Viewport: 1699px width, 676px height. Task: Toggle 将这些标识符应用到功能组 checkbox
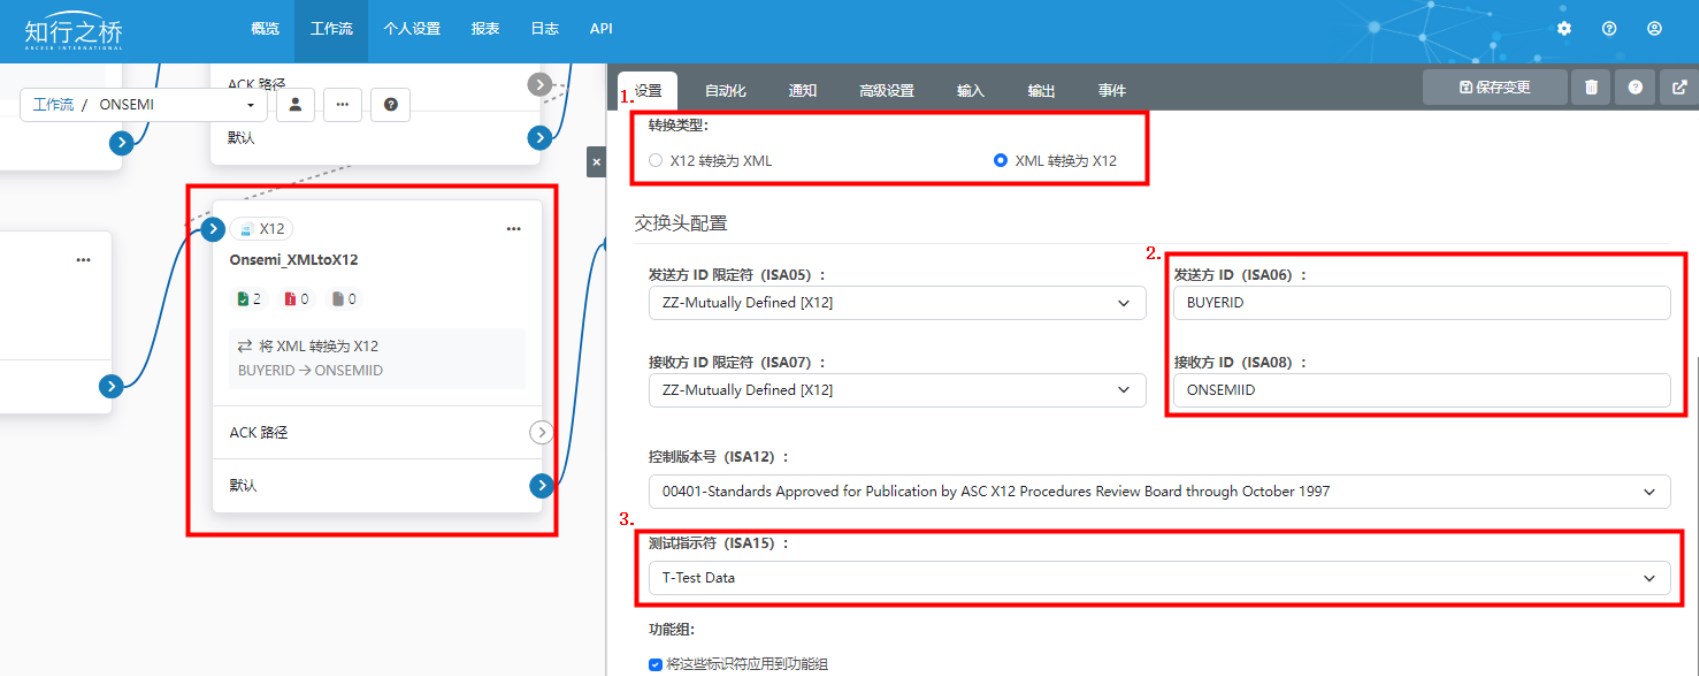(x=655, y=664)
